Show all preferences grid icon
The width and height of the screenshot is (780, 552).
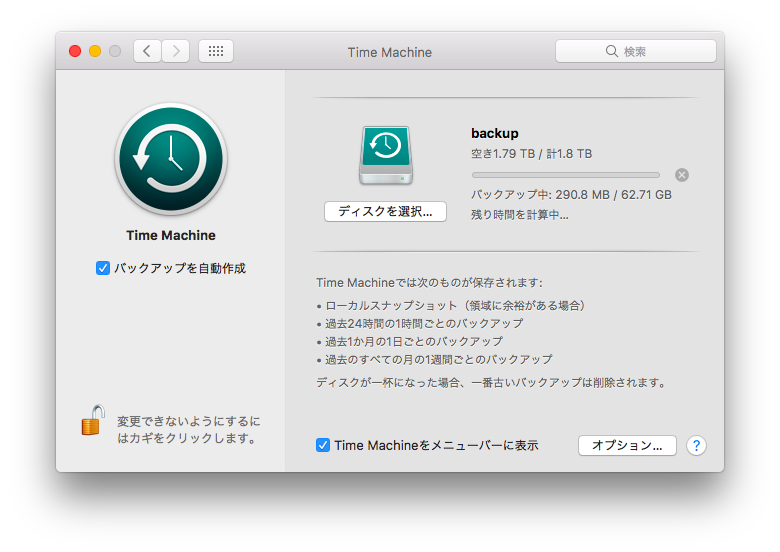[x=216, y=51]
